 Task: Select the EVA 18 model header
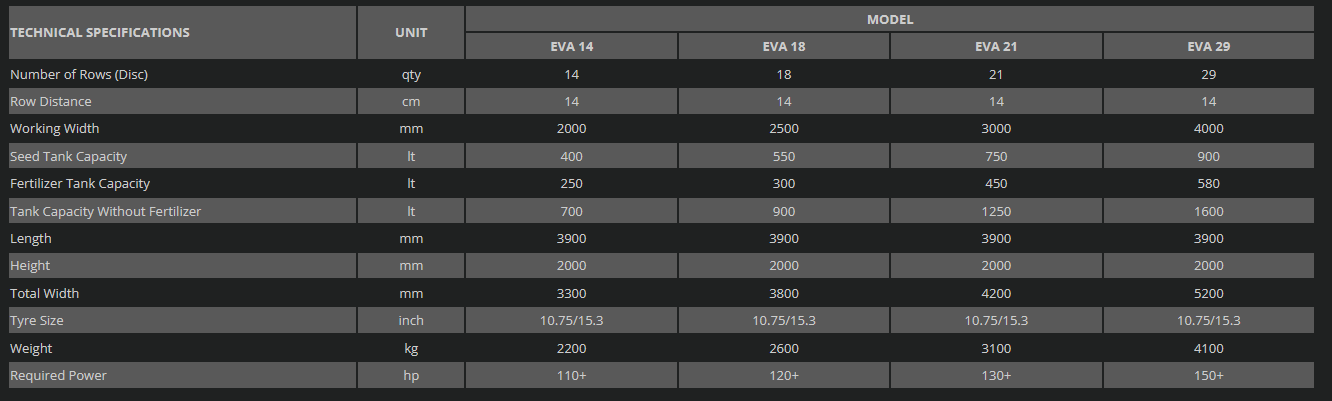click(784, 47)
